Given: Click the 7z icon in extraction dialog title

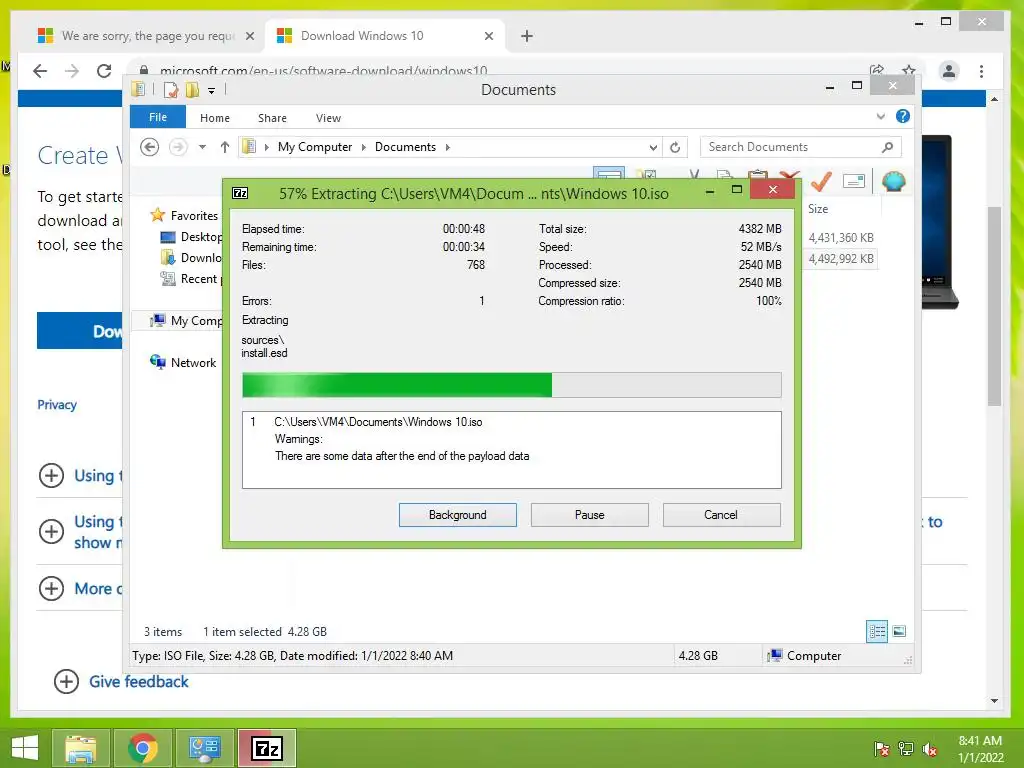Looking at the screenshot, I should [x=240, y=193].
